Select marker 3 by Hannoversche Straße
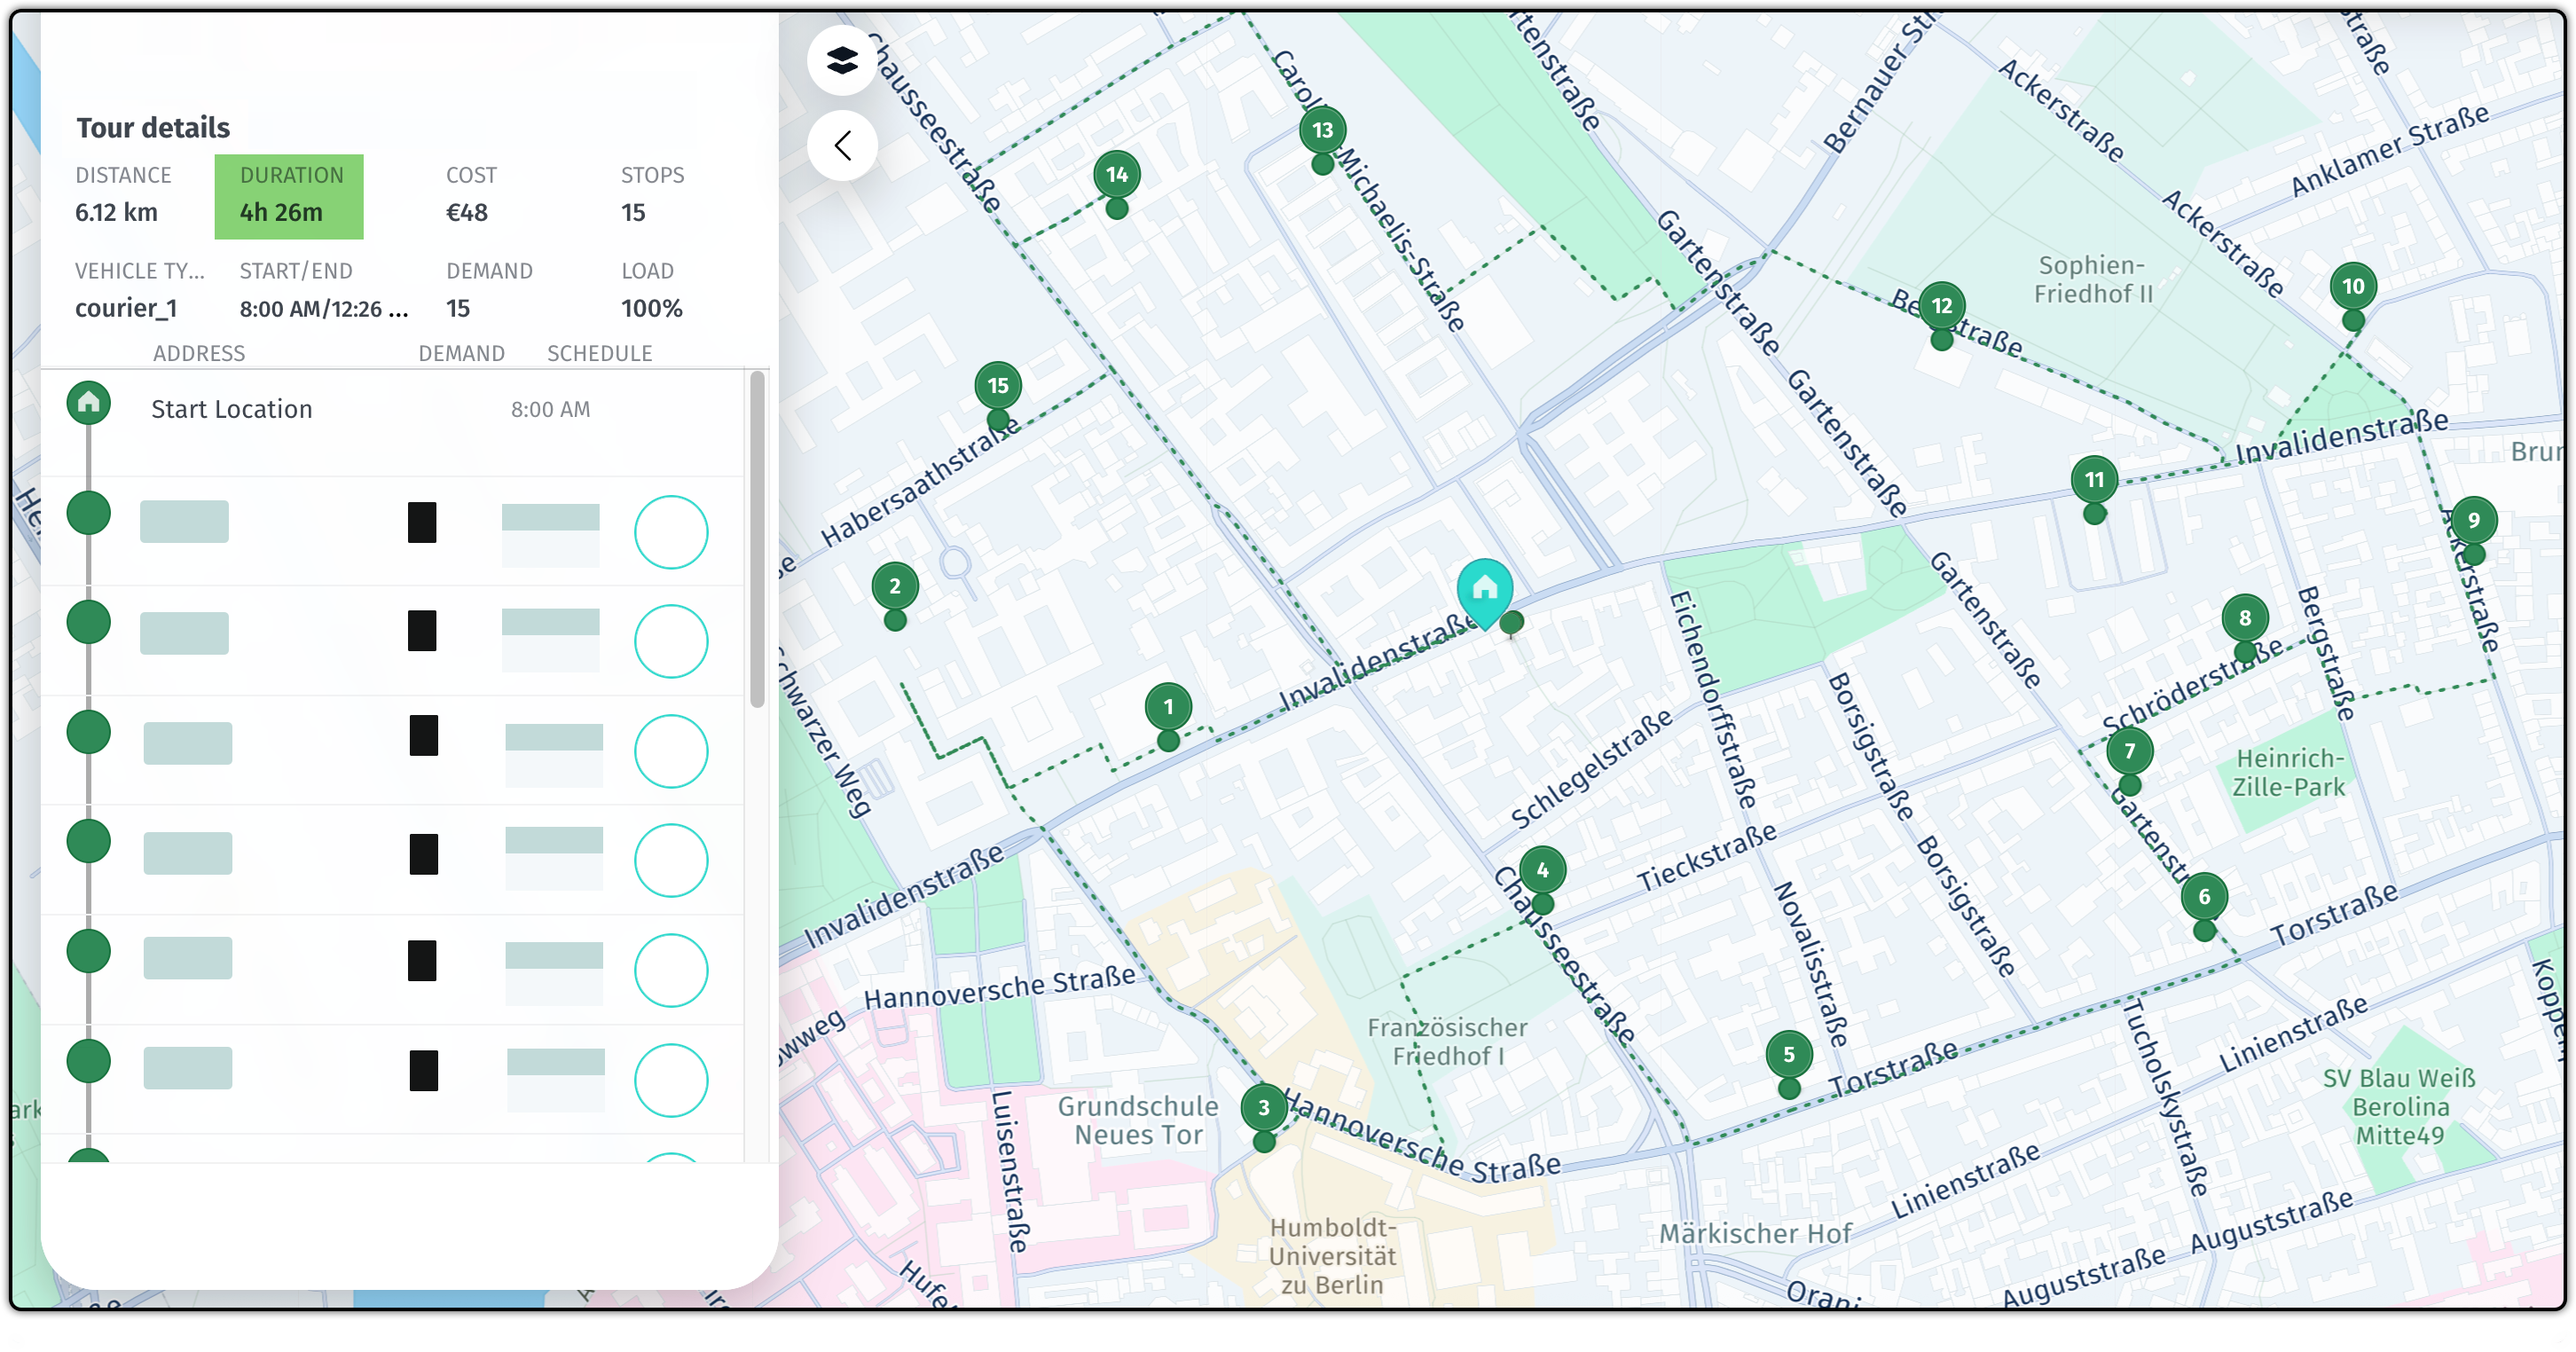2576x1352 pixels. tap(1264, 1108)
